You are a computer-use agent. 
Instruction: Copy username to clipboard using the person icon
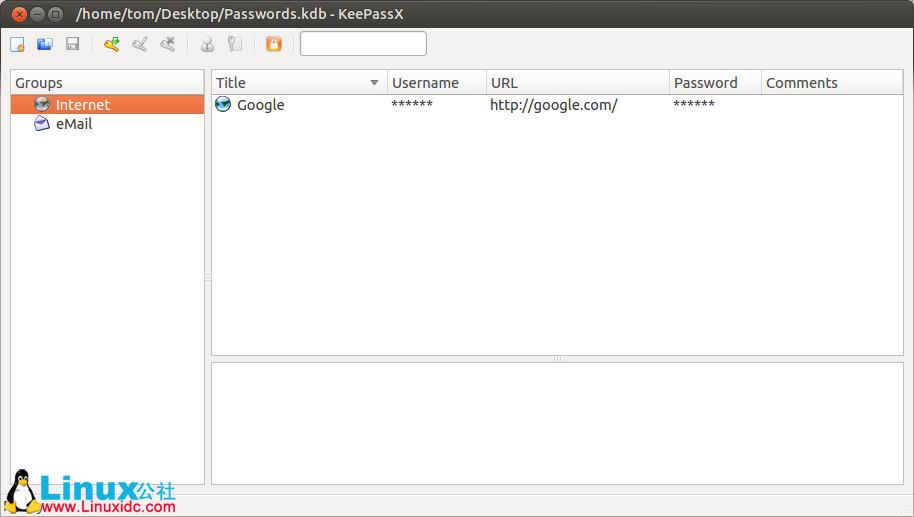[x=208, y=44]
